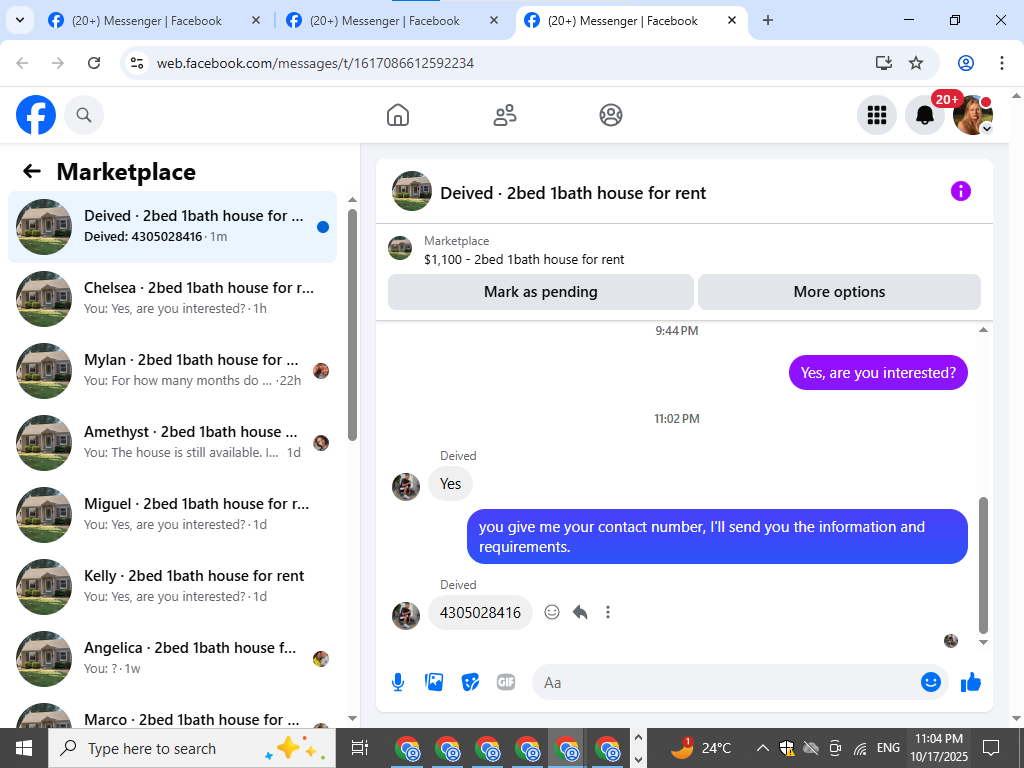Open the Chrome three-dot menu
Viewport: 1024px width, 768px height.
[1002, 63]
